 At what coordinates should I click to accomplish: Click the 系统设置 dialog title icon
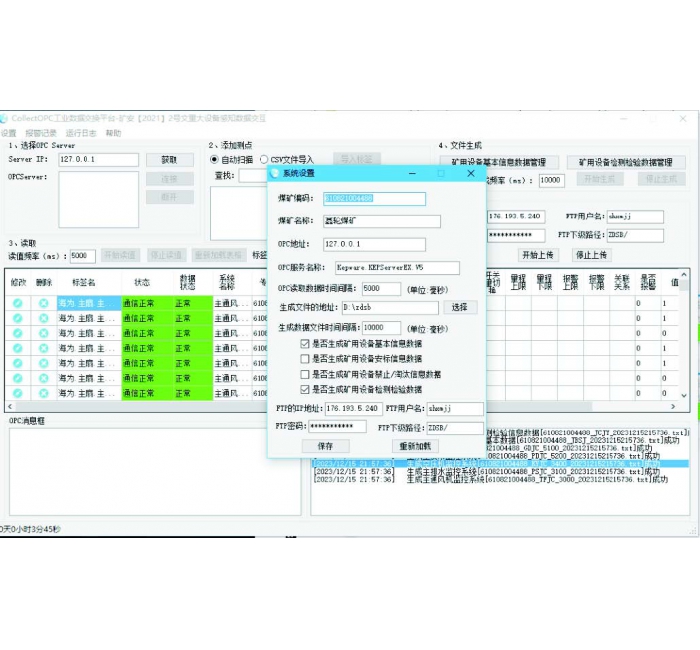[276, 173]
